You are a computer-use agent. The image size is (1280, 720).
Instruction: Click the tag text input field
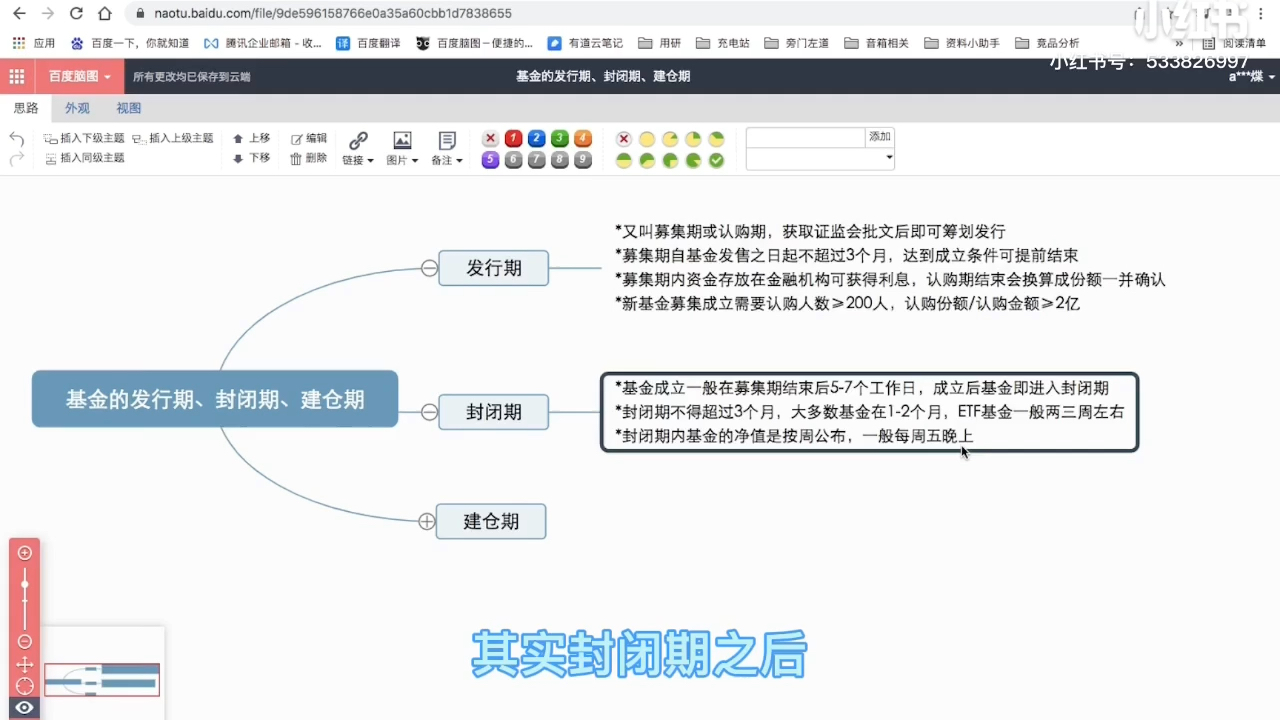(805, 137)
